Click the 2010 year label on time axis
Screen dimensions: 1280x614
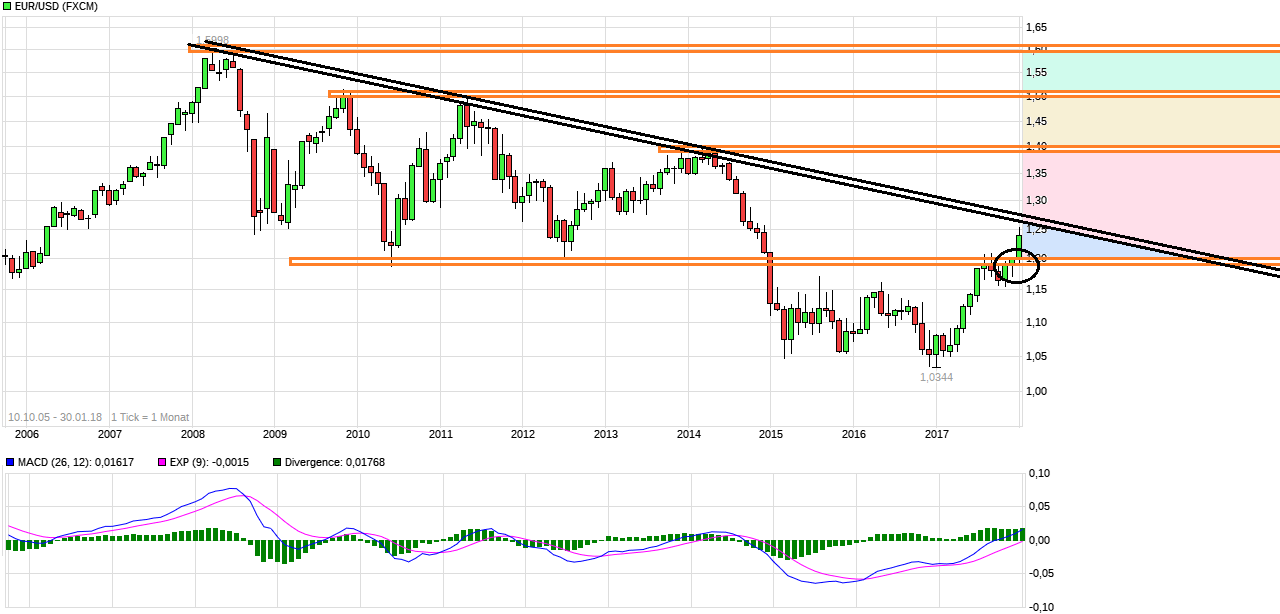coord(358,434)
